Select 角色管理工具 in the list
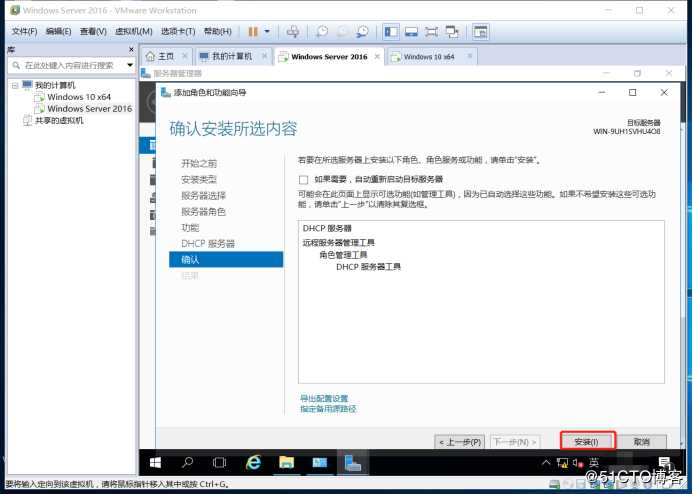This screenshot has height=494, width=693. coord(343,255)
